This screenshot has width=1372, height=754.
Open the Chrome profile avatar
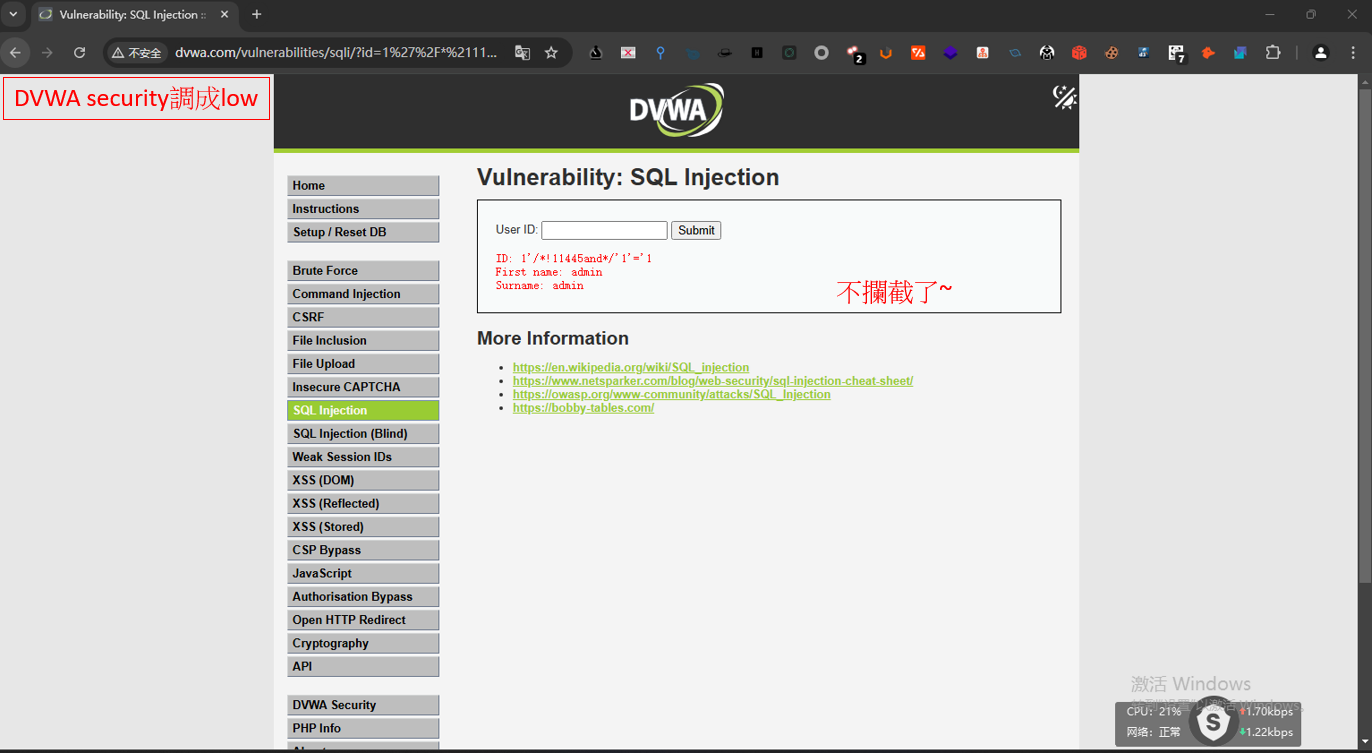click(1320, 53)
